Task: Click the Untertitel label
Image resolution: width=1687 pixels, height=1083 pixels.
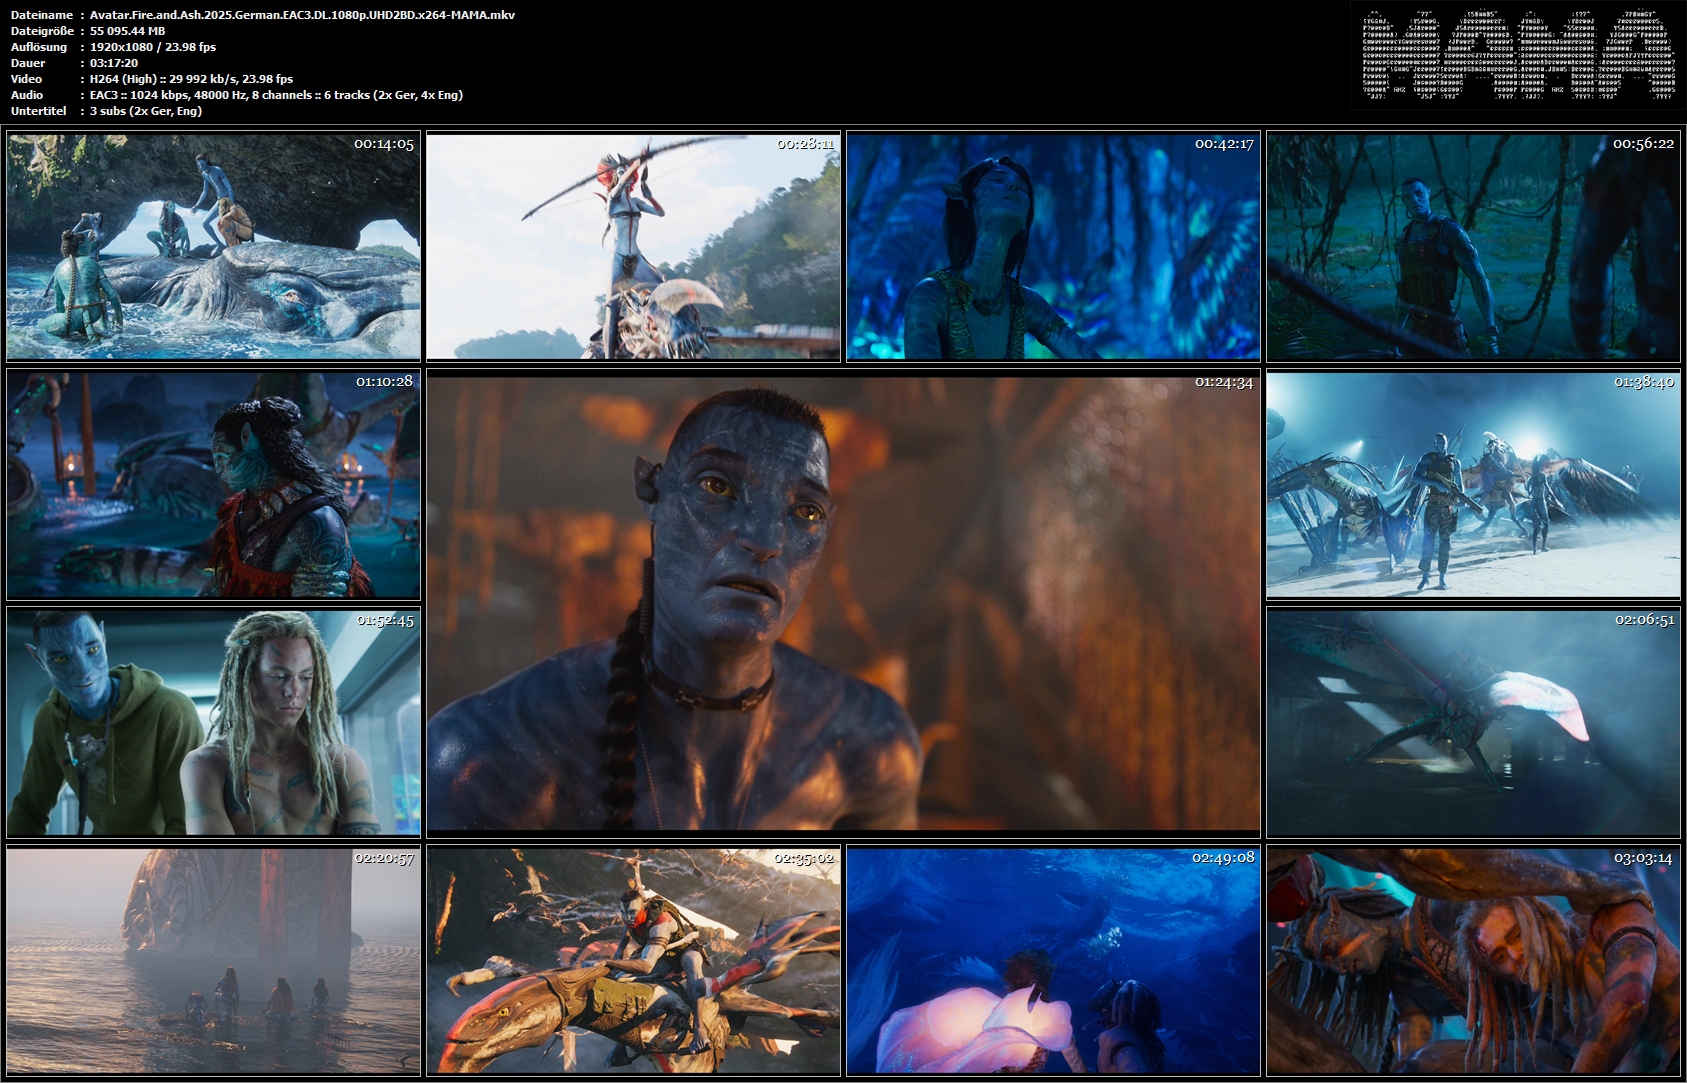Action: pos(39,111)
